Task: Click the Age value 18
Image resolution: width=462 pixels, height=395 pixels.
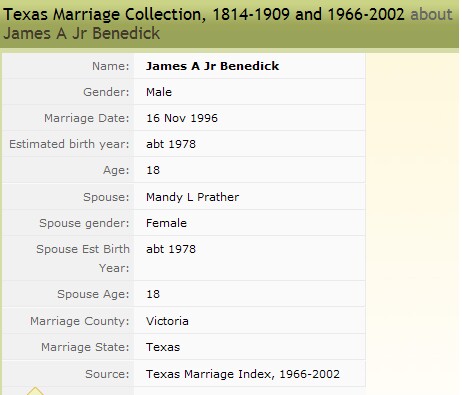Action: pos(153,170)
